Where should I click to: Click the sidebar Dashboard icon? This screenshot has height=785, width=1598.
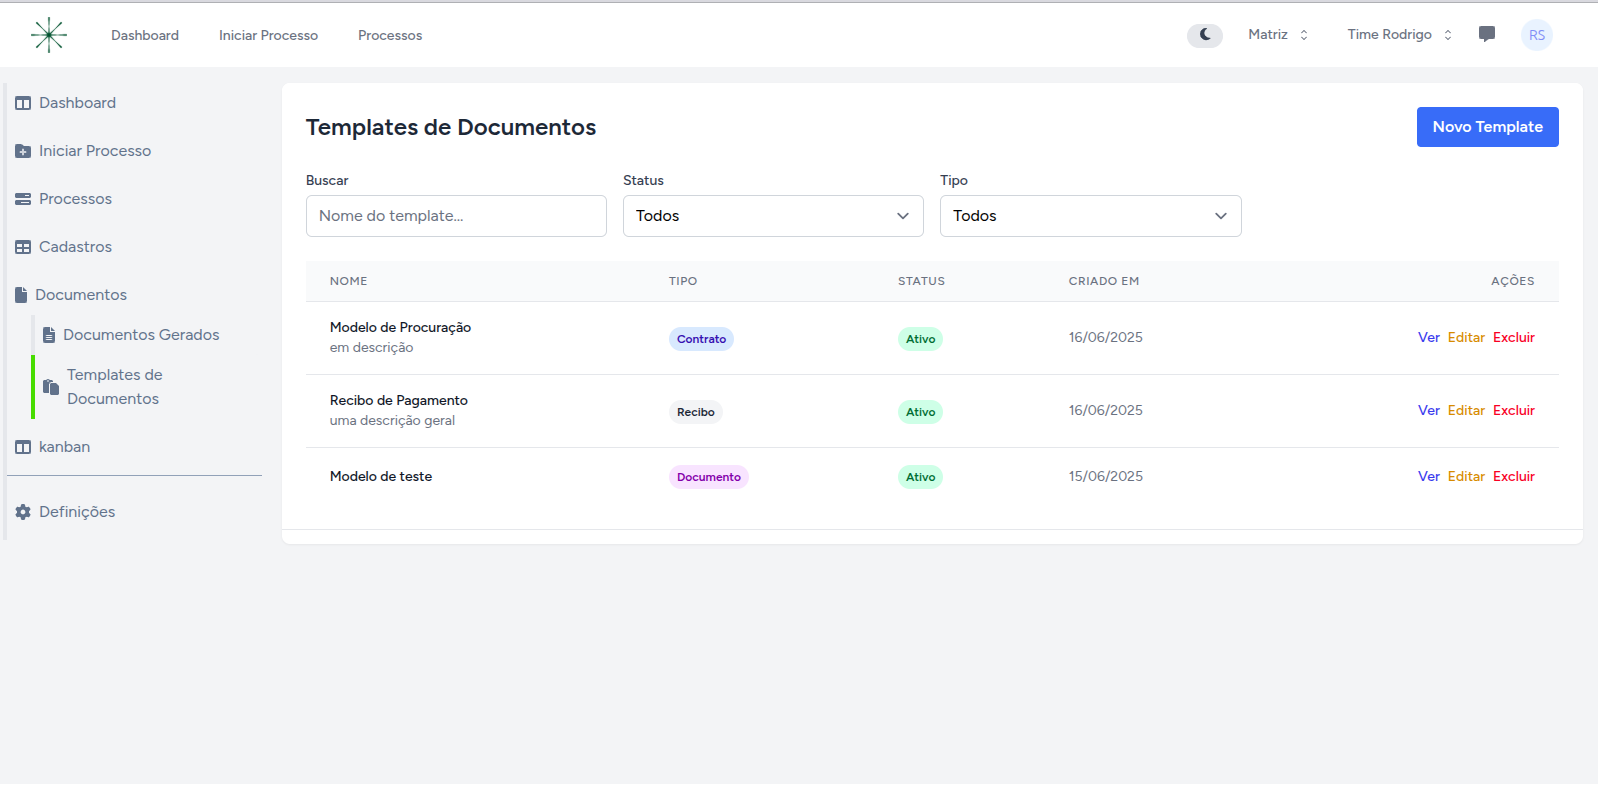pyautogui.click(x=23, y=103)
